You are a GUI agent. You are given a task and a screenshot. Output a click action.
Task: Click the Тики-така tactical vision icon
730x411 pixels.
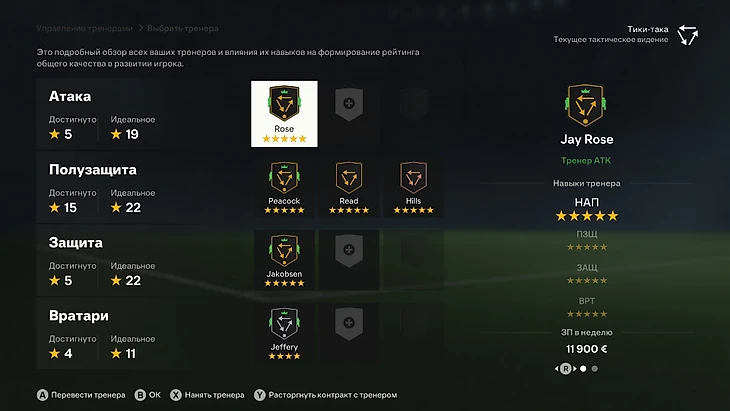click(687, 35)
